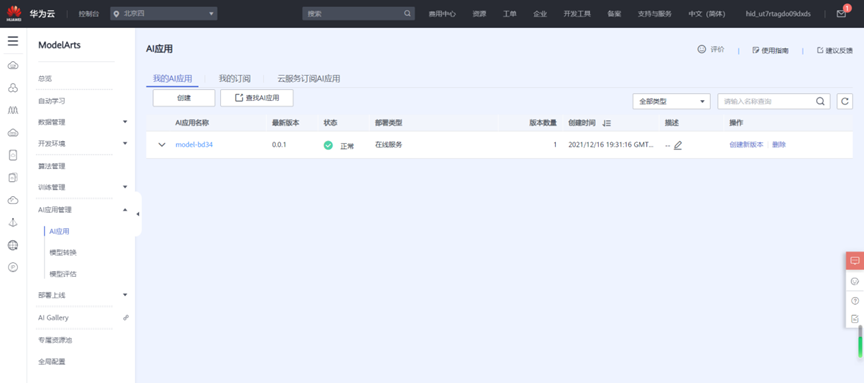Image resolution: width=864 pixels, height=383 pixels.
Task: Open the 北京四 region dropdown
Action: click(x=164, y=13)
